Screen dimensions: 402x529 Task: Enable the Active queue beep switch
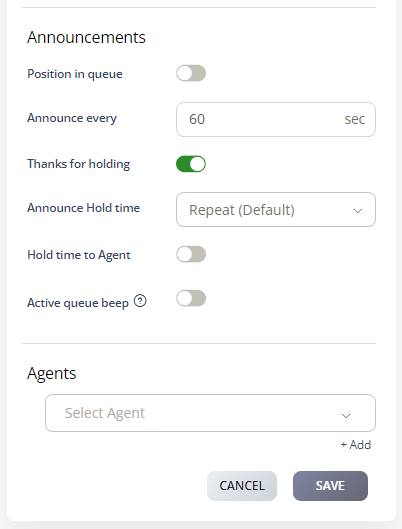pos(191,298)
